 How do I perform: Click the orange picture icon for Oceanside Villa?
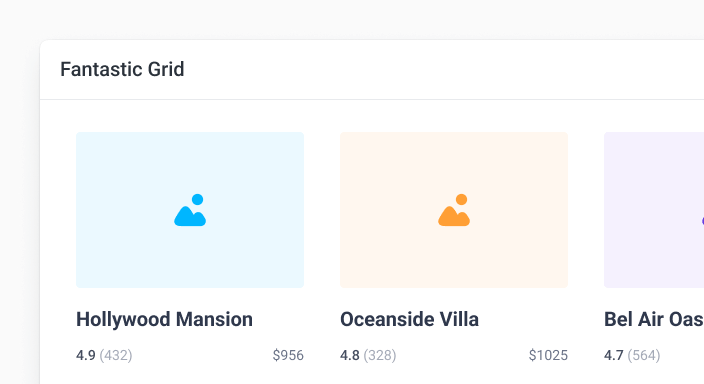(454, 210)
